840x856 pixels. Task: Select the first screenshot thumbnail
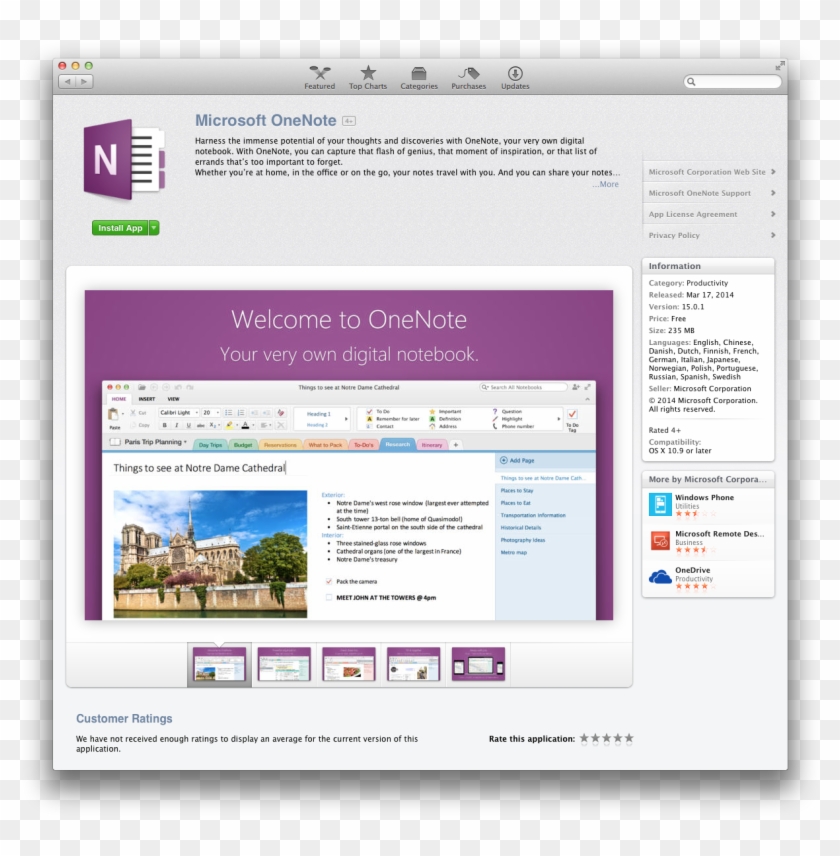(219, 664)
